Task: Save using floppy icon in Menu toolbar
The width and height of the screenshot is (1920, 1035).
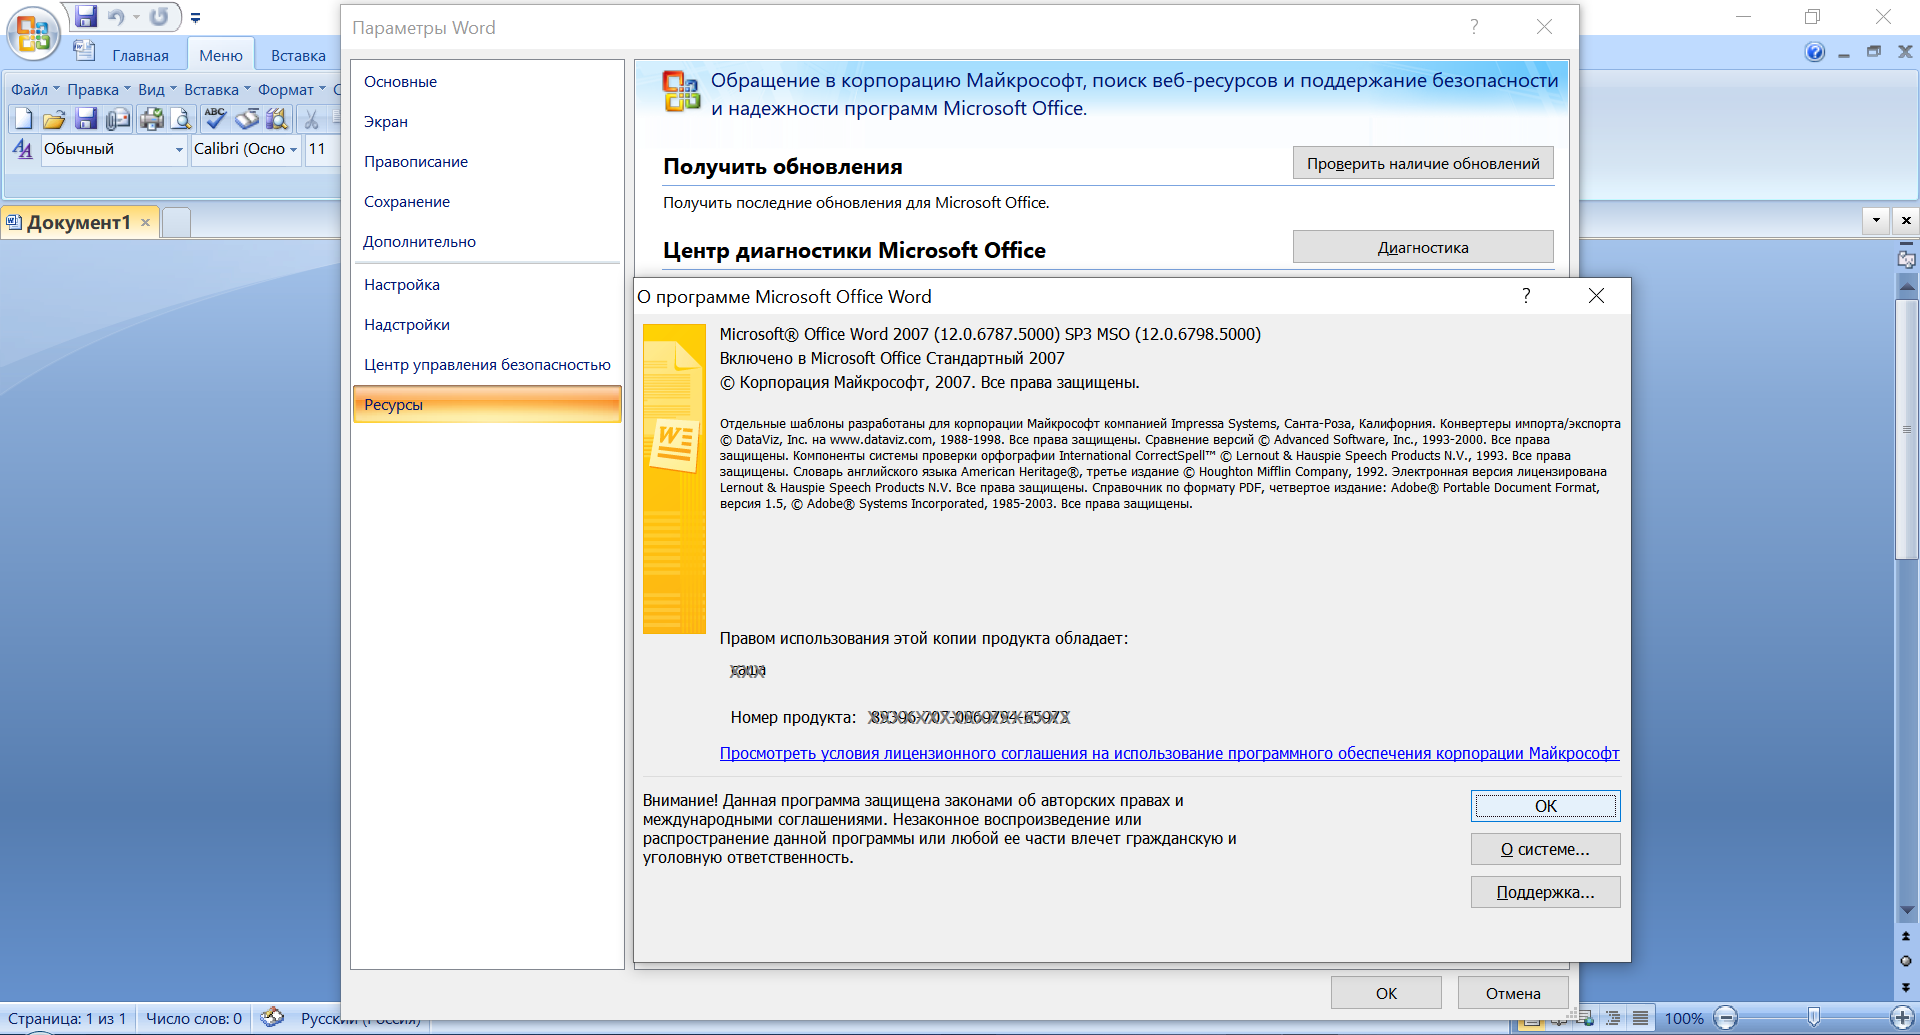Action: pos(86,120)
